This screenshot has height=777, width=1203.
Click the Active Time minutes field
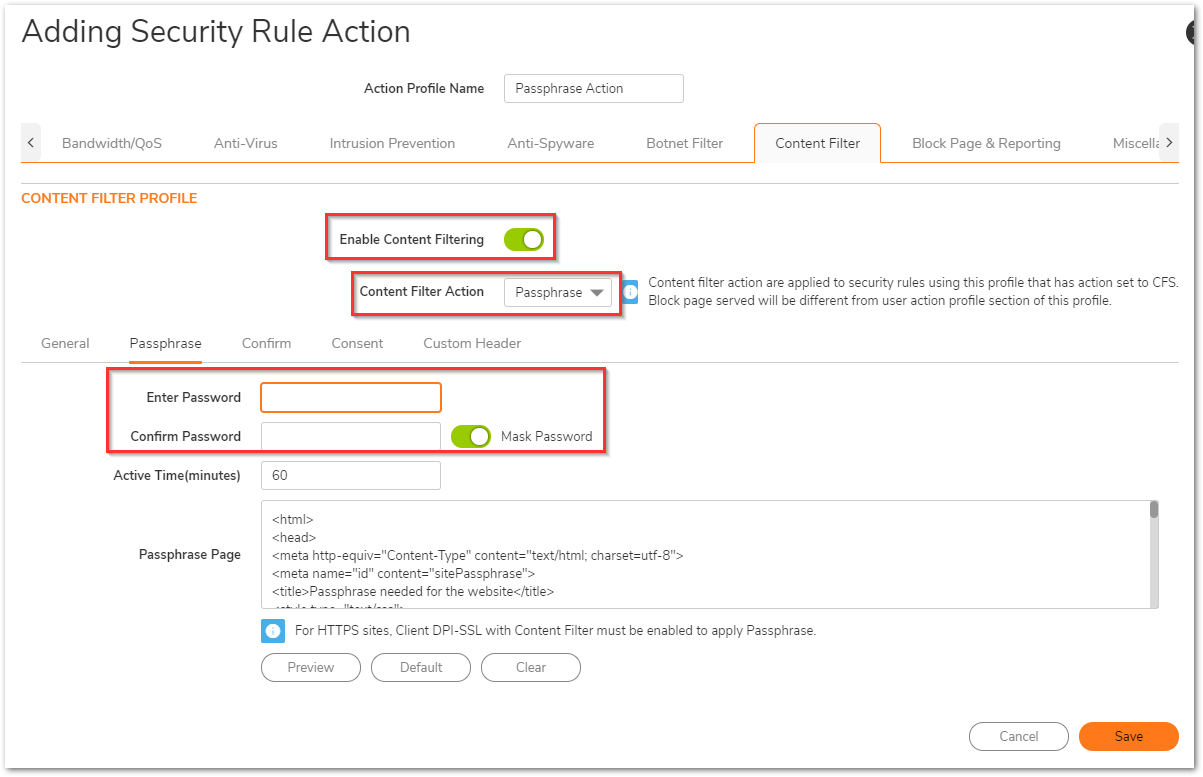click(x=351, y=475)
